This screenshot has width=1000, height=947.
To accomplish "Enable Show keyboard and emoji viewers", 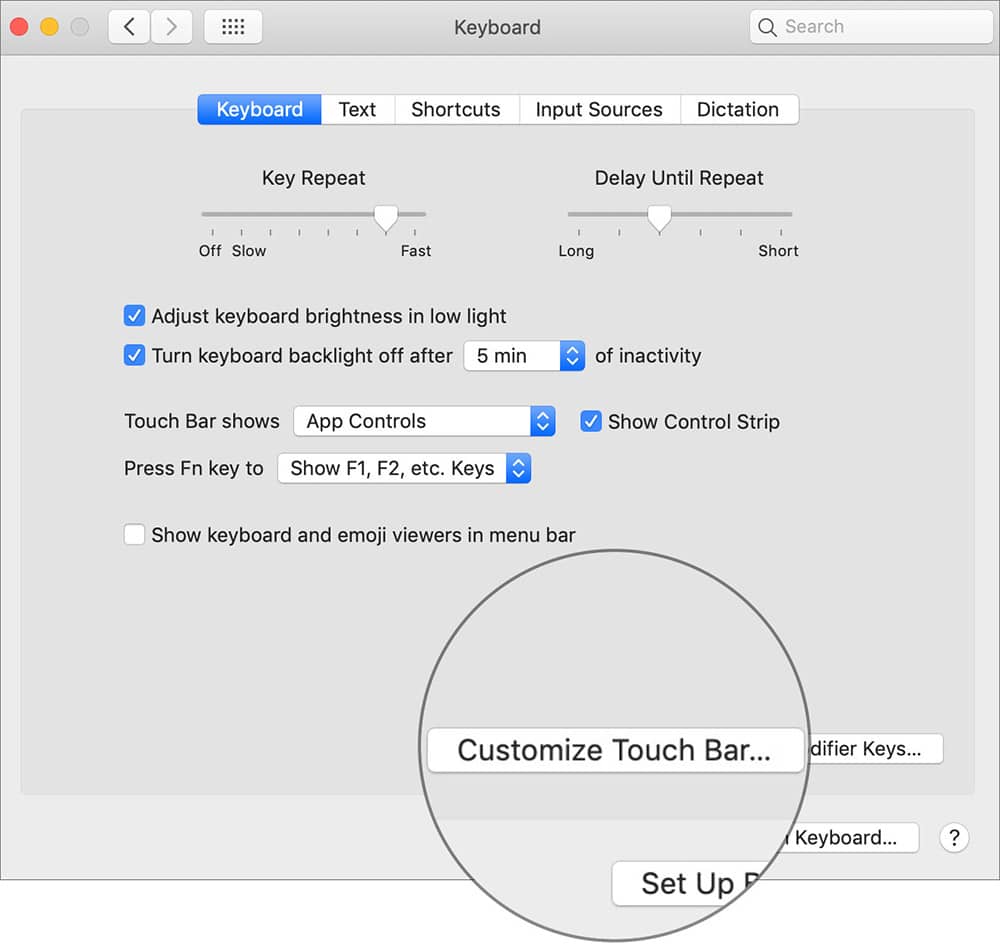I will pos(134,534).
